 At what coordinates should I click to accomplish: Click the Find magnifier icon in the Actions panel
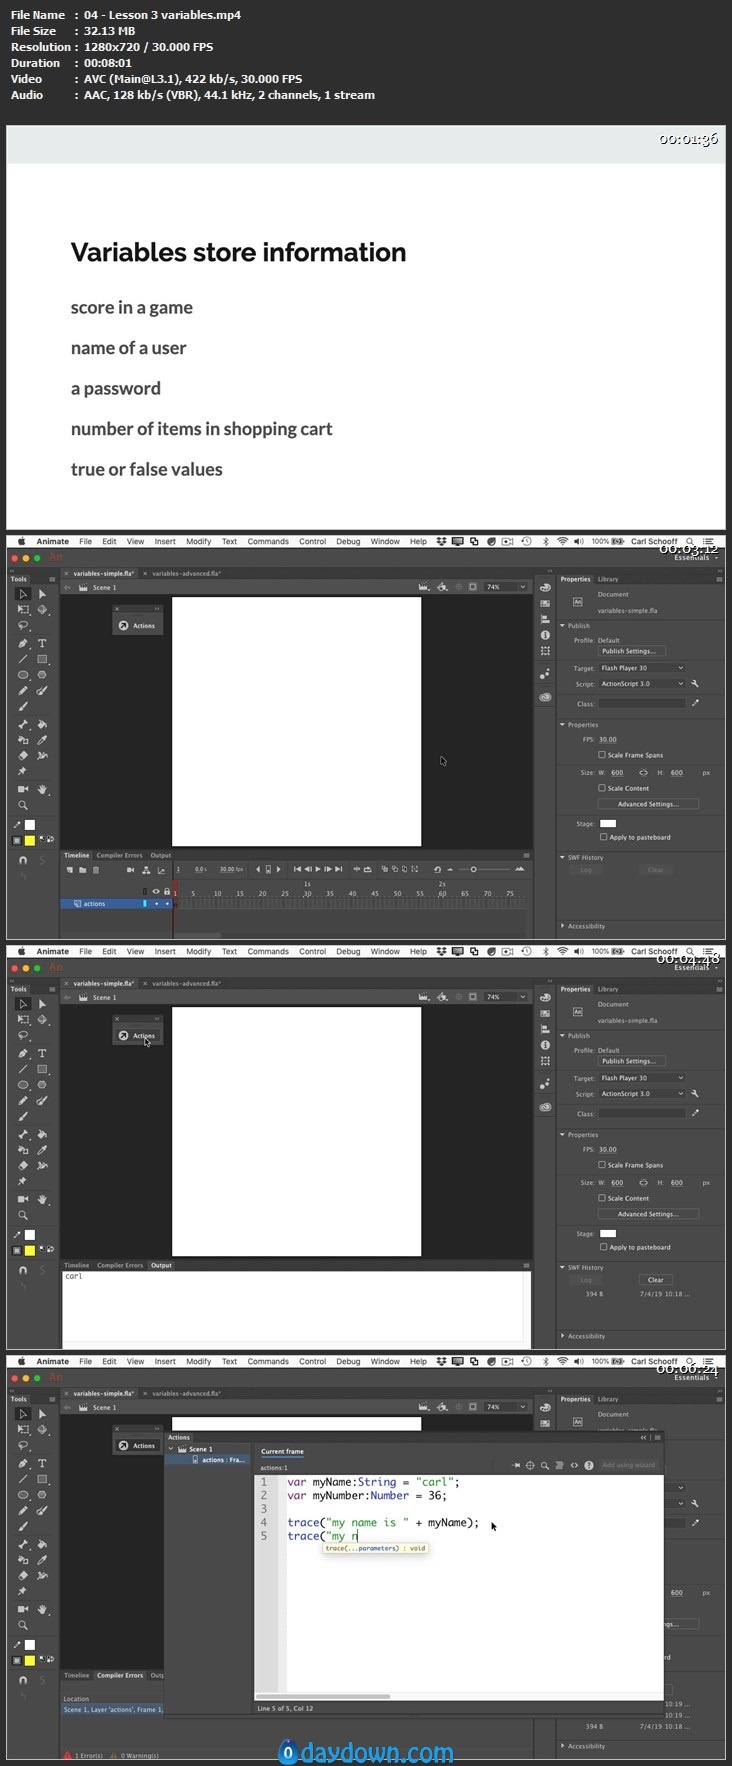coord(545,1465)
